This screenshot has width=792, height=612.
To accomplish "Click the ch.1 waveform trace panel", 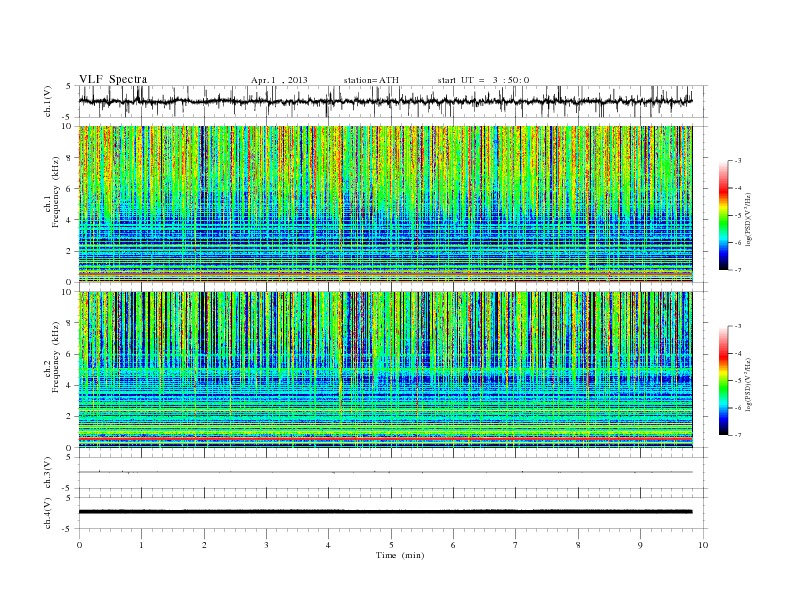I will point(393,101).
